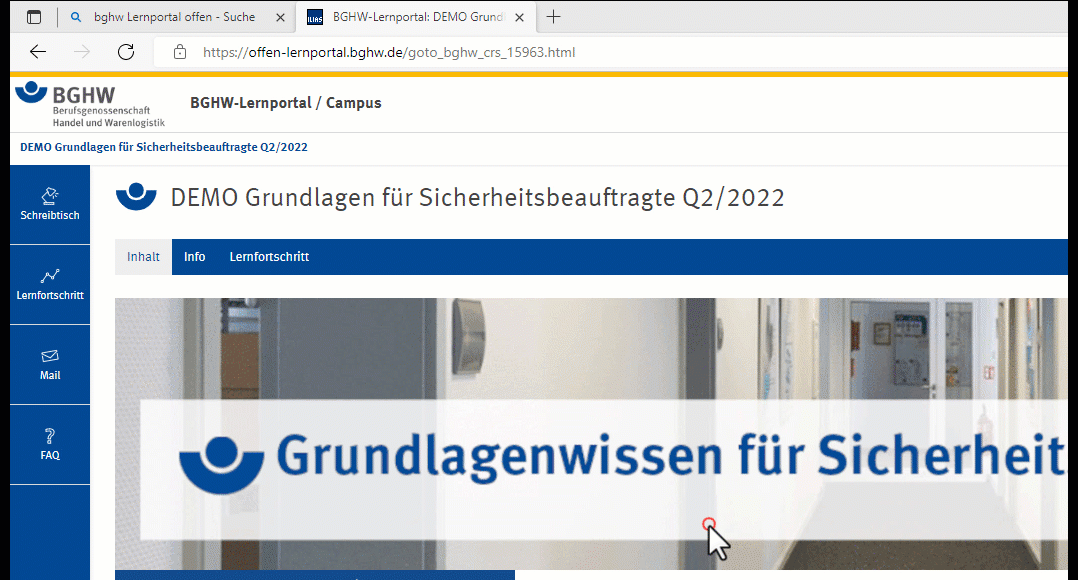Open the Lernfortschritt tab in course bar
The image size is (1078, 580).
270,257
